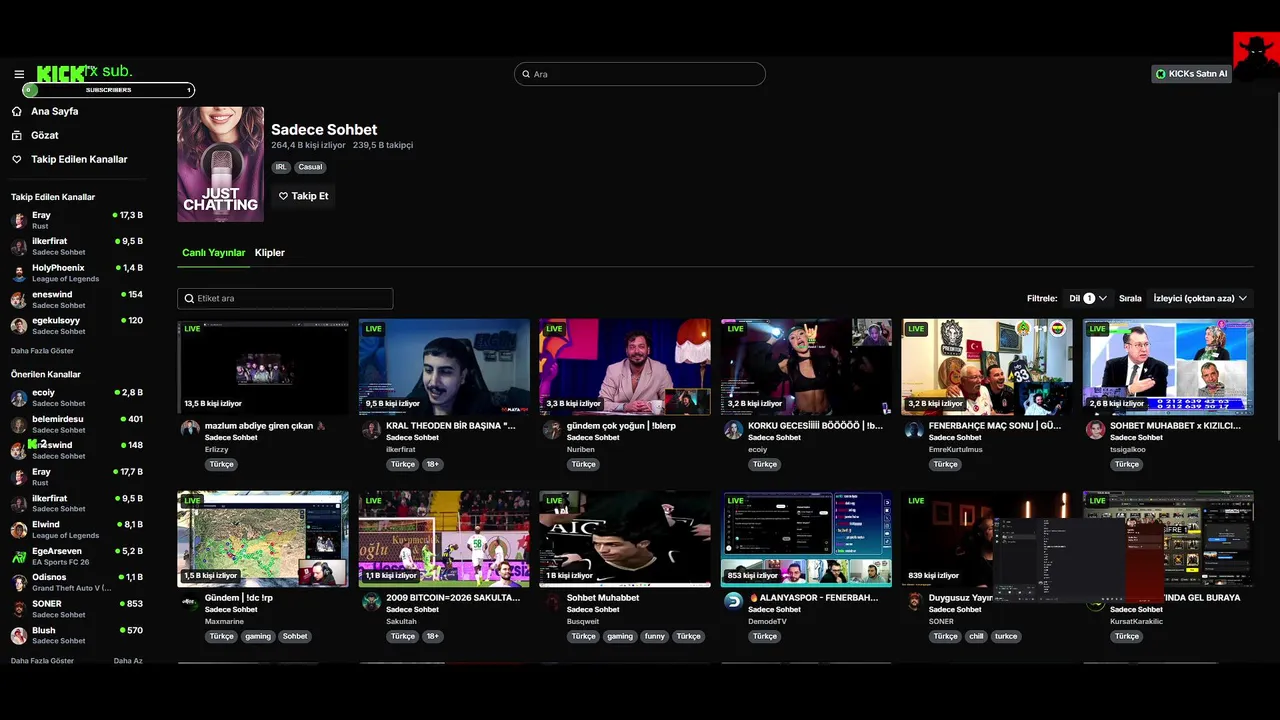
Task: Click the KICKs Satın Al button
Action: pos(1191,74)
